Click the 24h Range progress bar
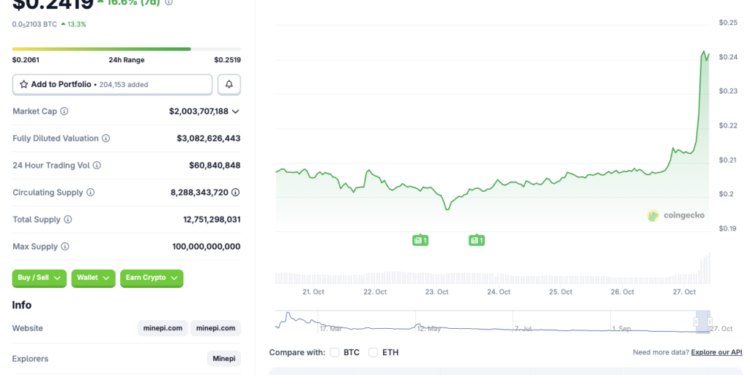 point(126,49)
